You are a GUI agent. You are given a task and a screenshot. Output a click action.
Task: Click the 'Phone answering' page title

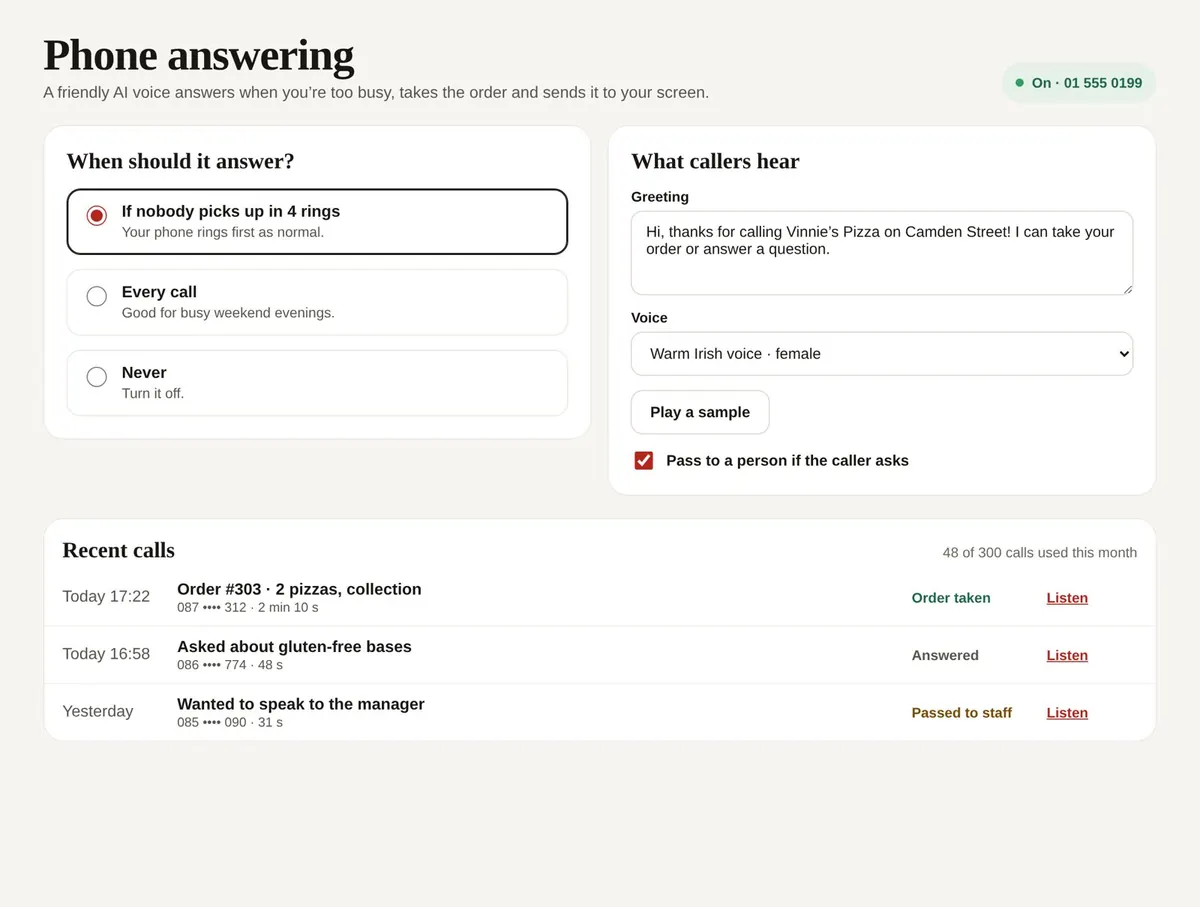(x=198, y=55)
